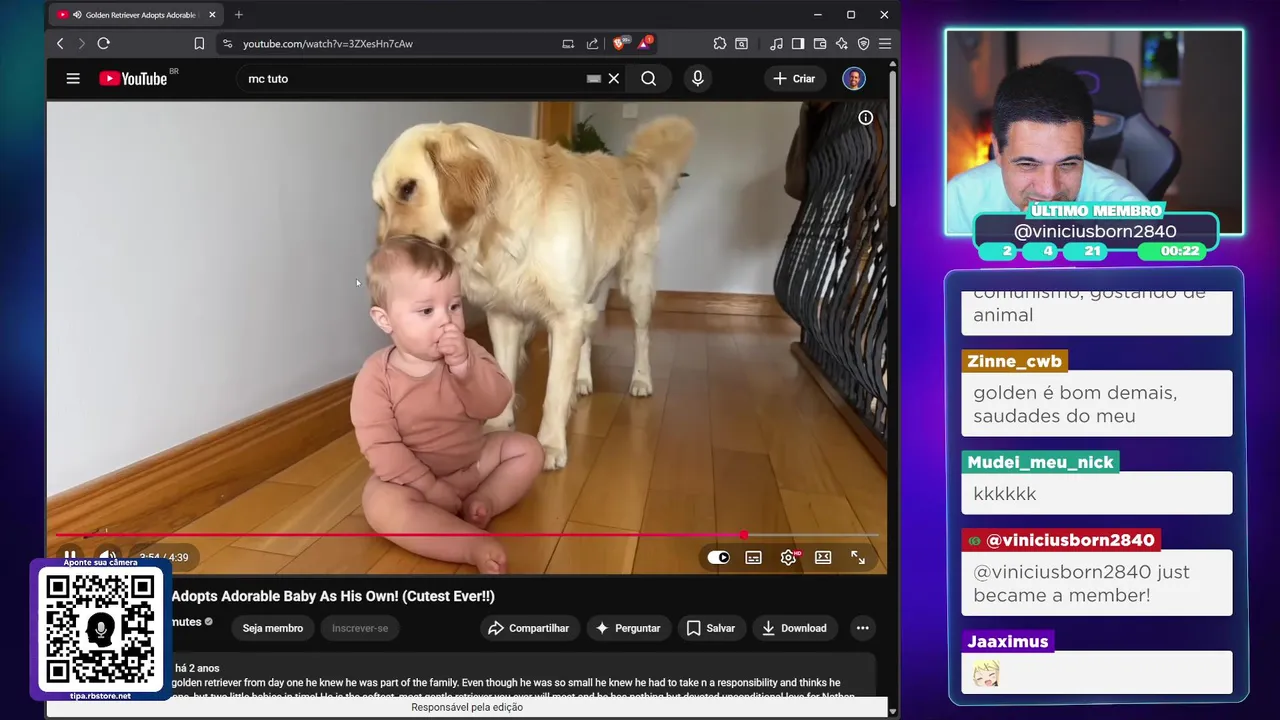The width and height of the screenshot is (1280, 720).
Task: Search by voice with microphone
Action: (x=697, y=78)
